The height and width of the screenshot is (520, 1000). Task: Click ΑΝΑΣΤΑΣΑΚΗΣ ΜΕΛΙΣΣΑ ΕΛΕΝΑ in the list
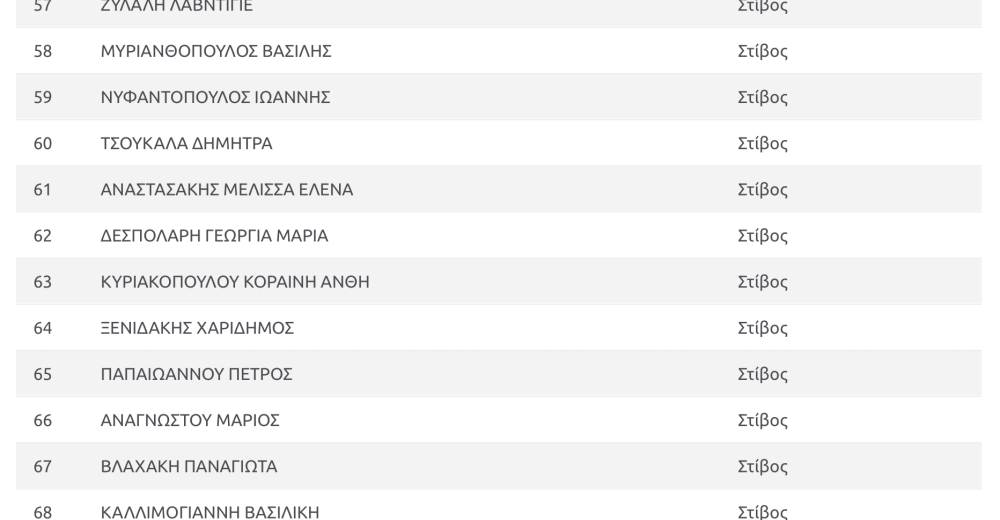[x=227, y=189]
